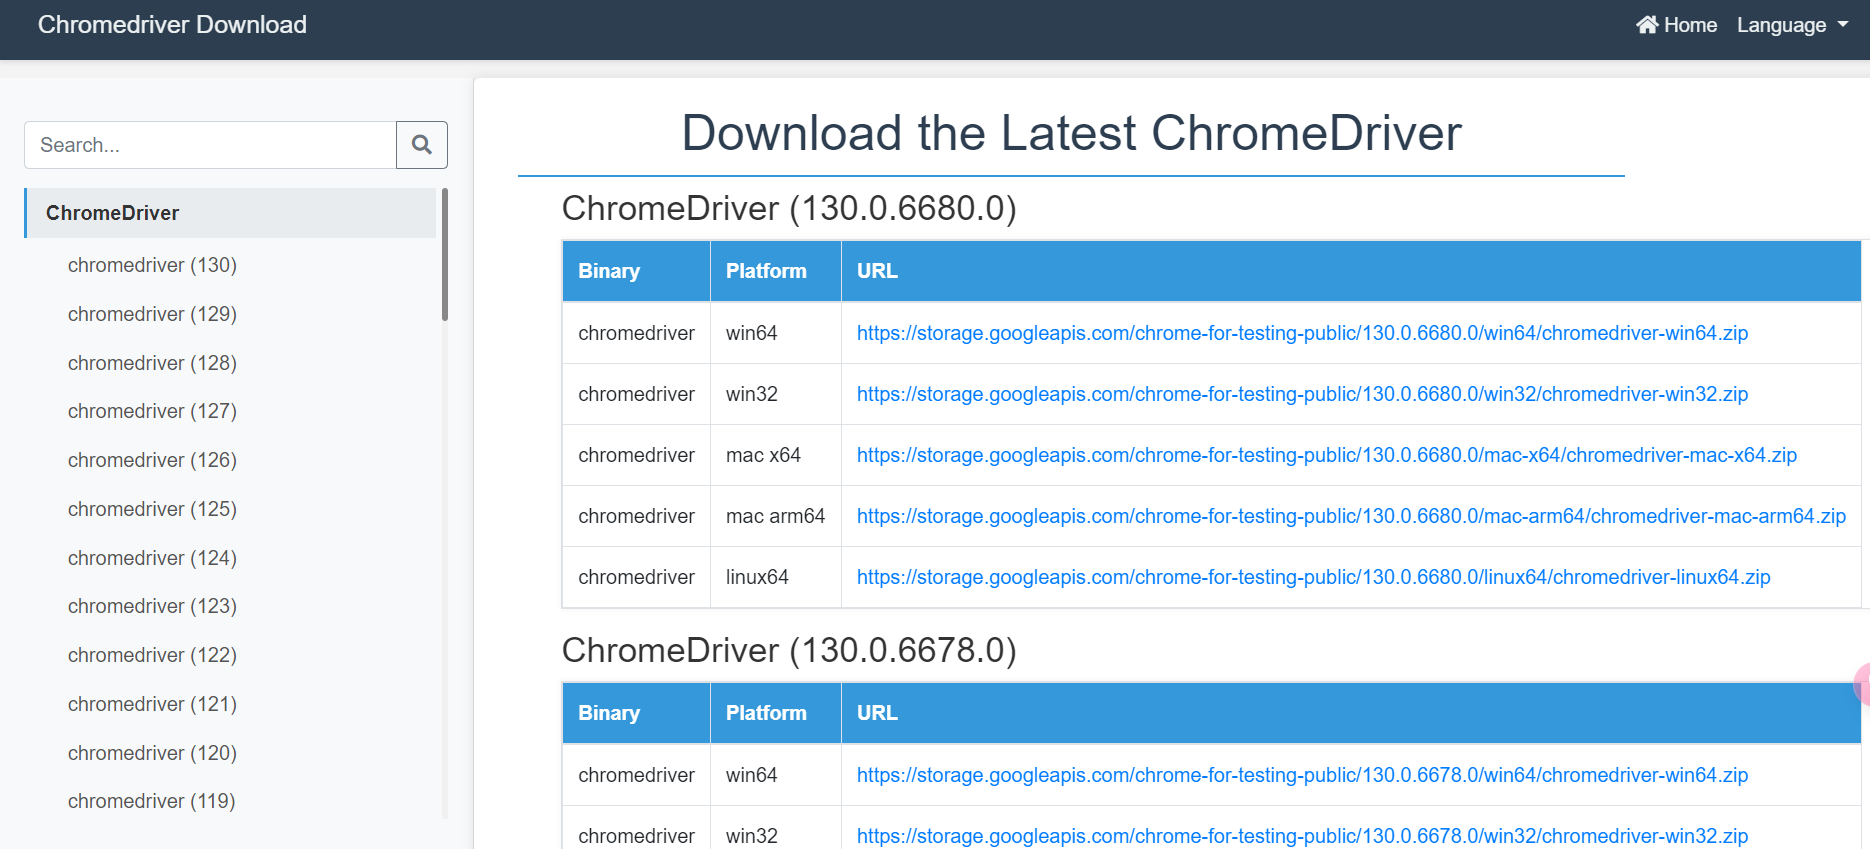
Task: Click 'Download the Latest ChromeDriver' title
Action: (x=1071, y=133)
